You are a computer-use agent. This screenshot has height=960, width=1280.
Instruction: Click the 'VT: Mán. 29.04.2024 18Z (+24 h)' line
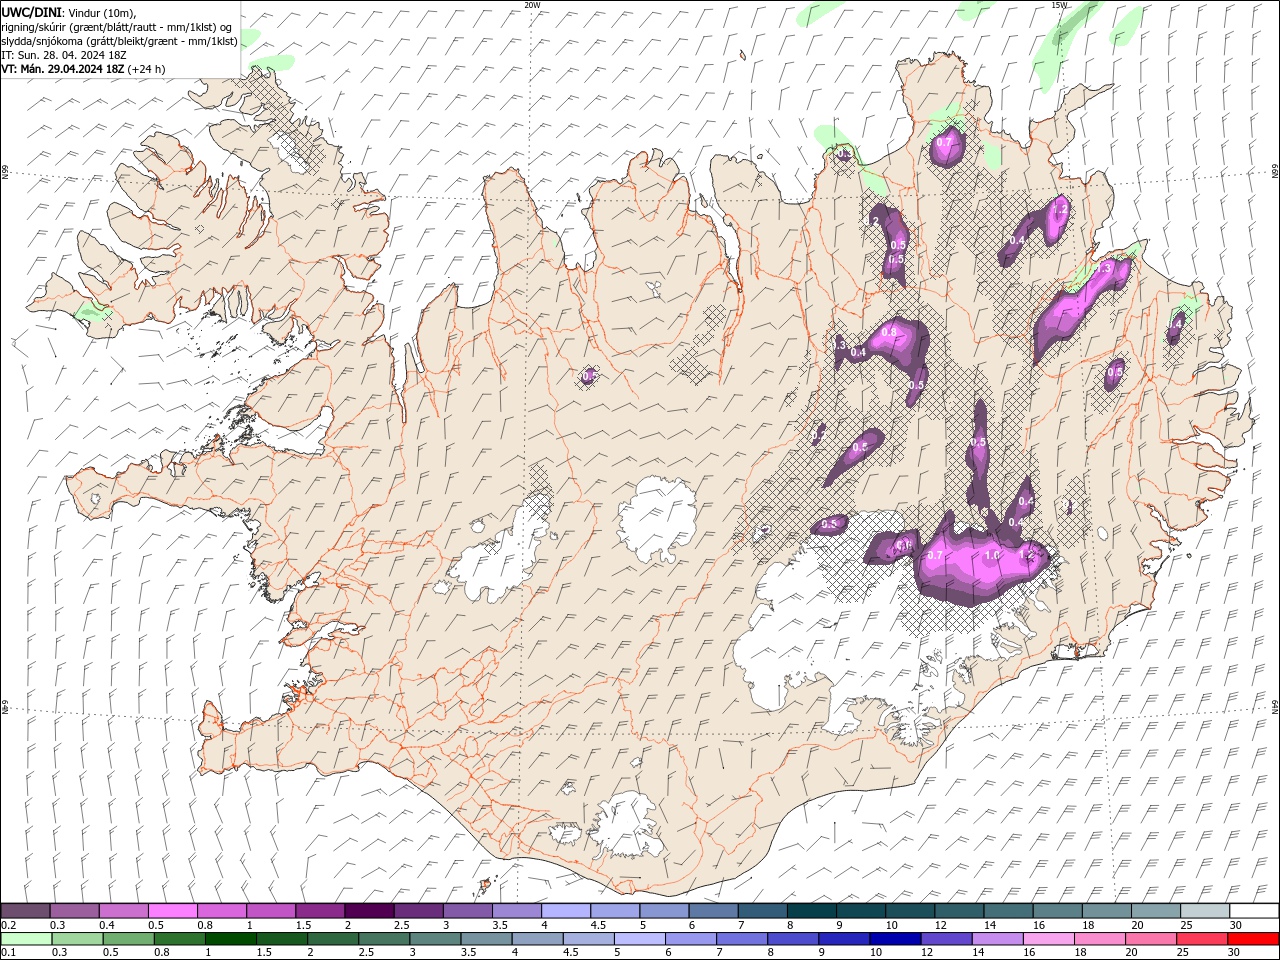[83, 69]
